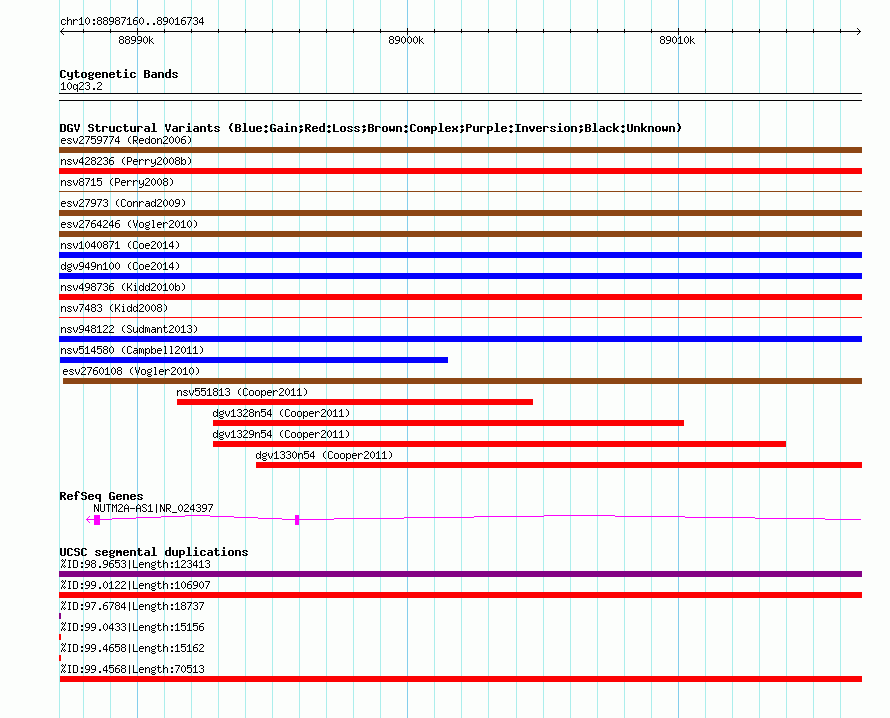Click the esv2764246 (Vogler2010) label
890x718 pixels.
[x=129, y=224]
